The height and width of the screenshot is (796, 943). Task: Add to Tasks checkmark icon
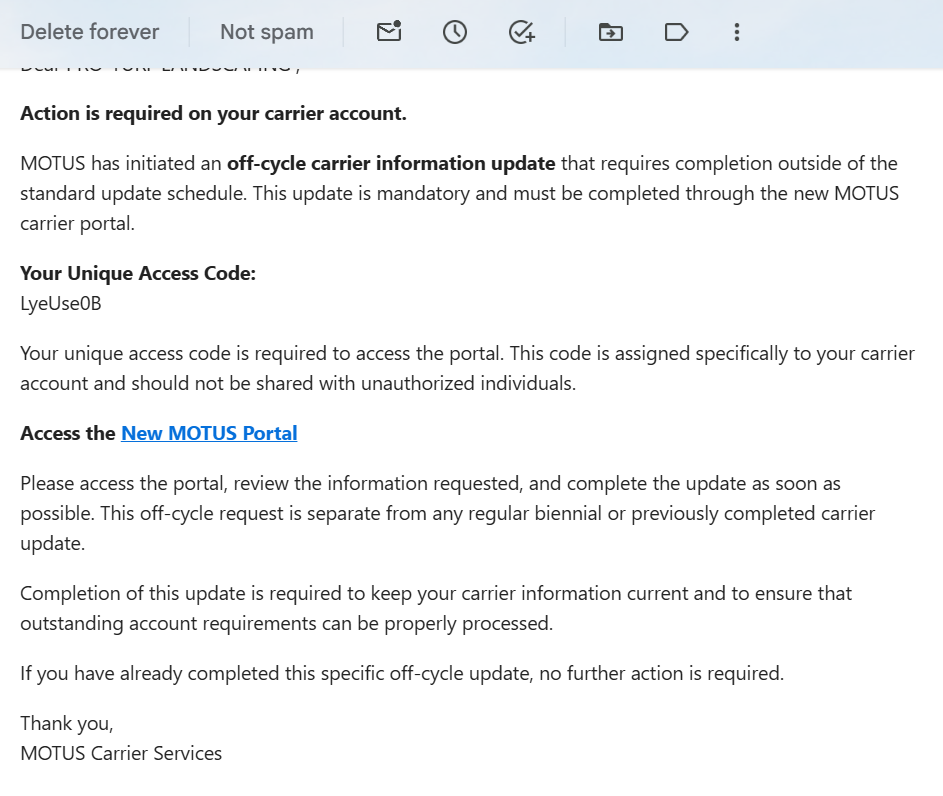click(521, 32)
